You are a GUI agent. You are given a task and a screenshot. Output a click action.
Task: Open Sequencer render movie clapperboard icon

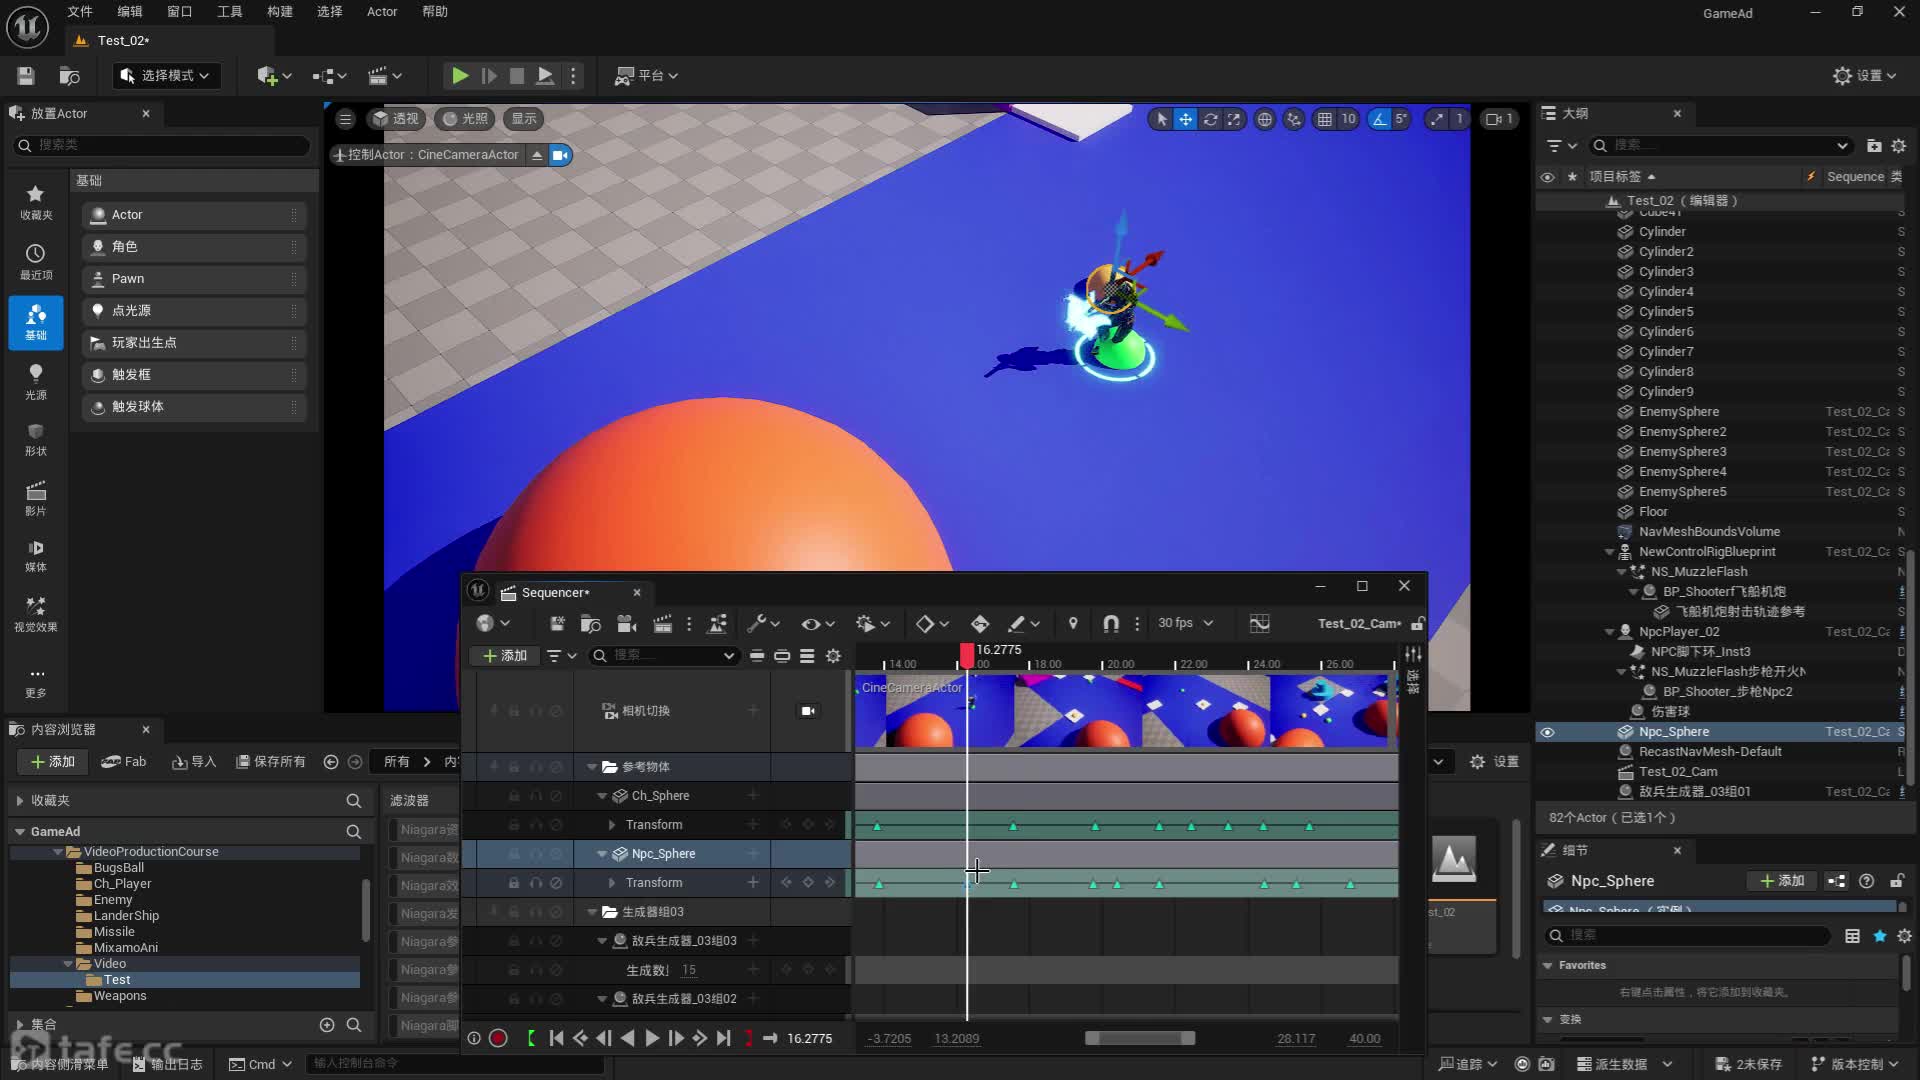point(662,624)
